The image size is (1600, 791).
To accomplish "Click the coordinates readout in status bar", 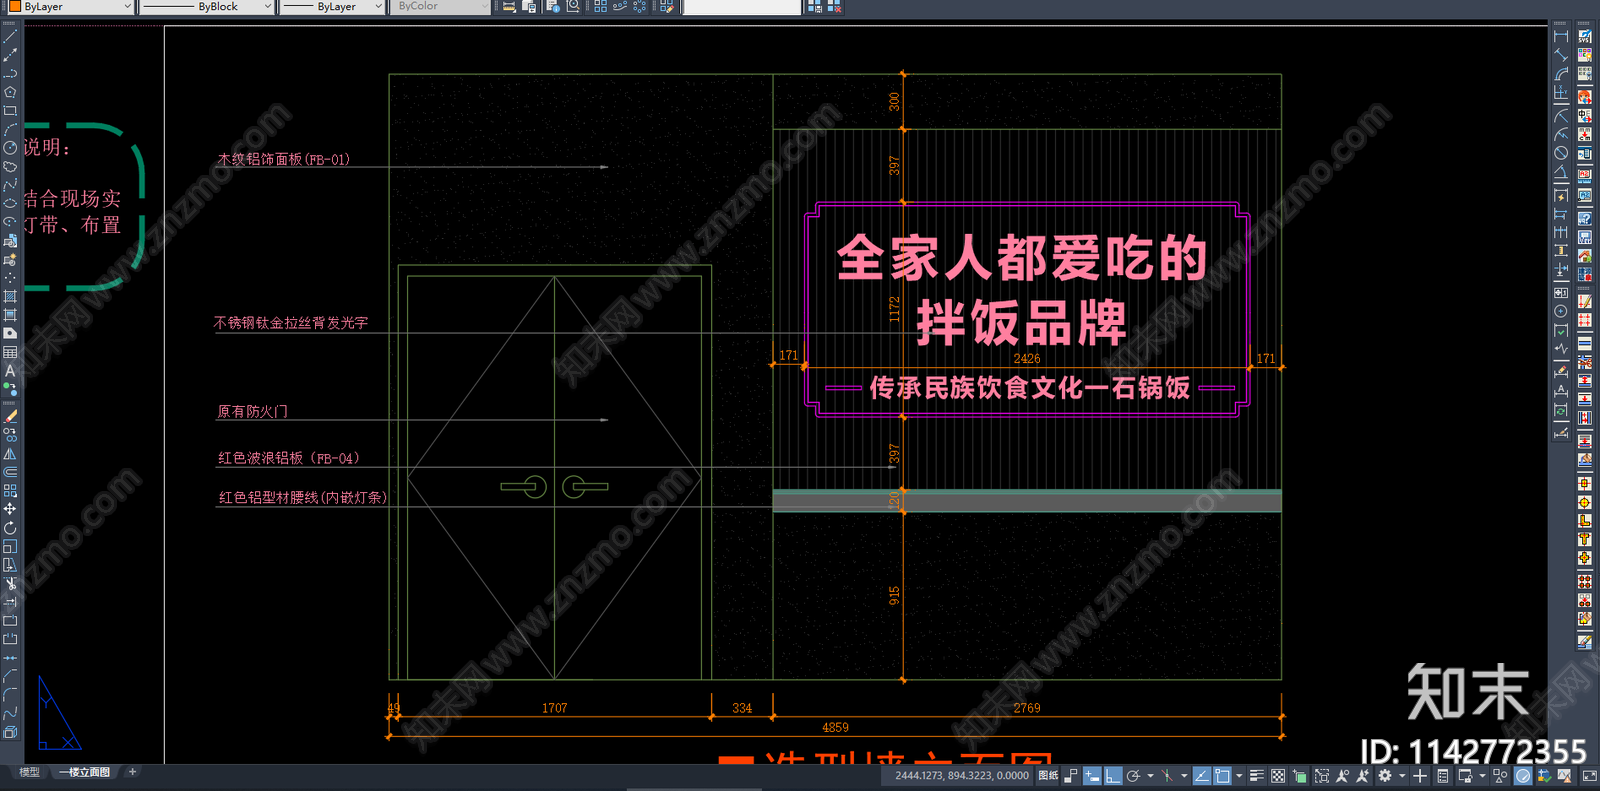I will point(962,776).
